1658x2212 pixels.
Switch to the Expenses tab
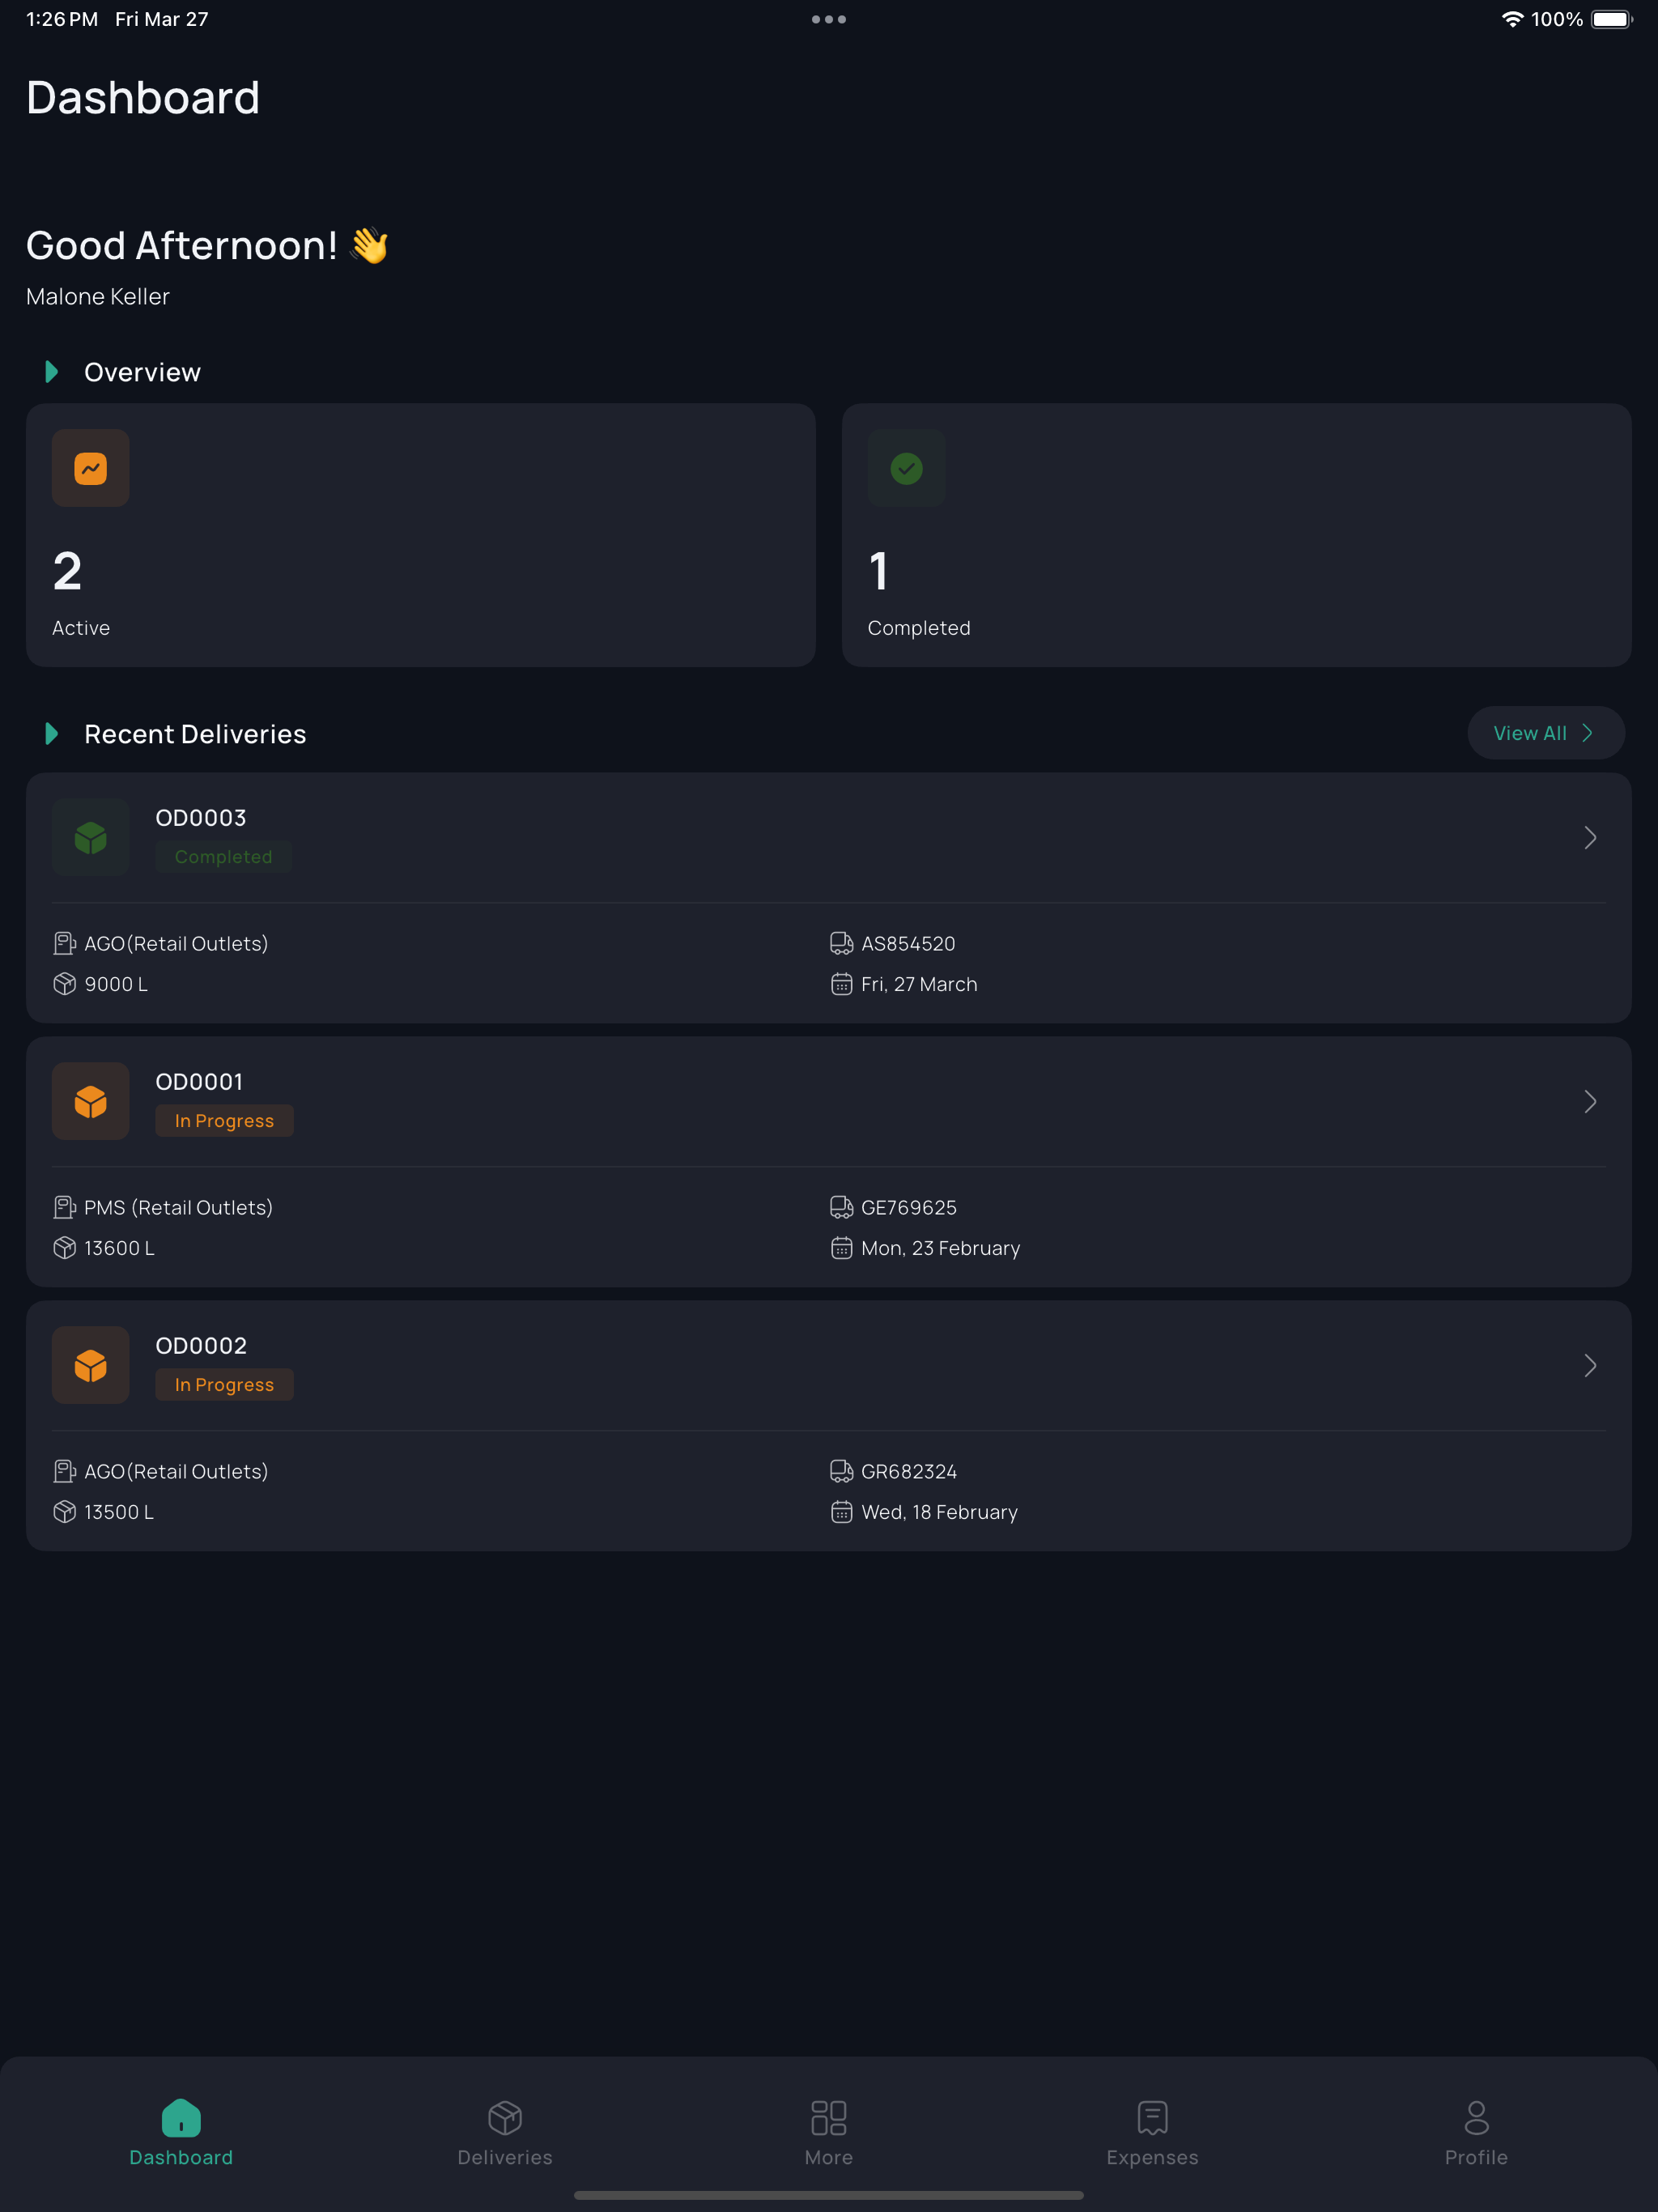pyautogui.click(x=1152, y=2132)
